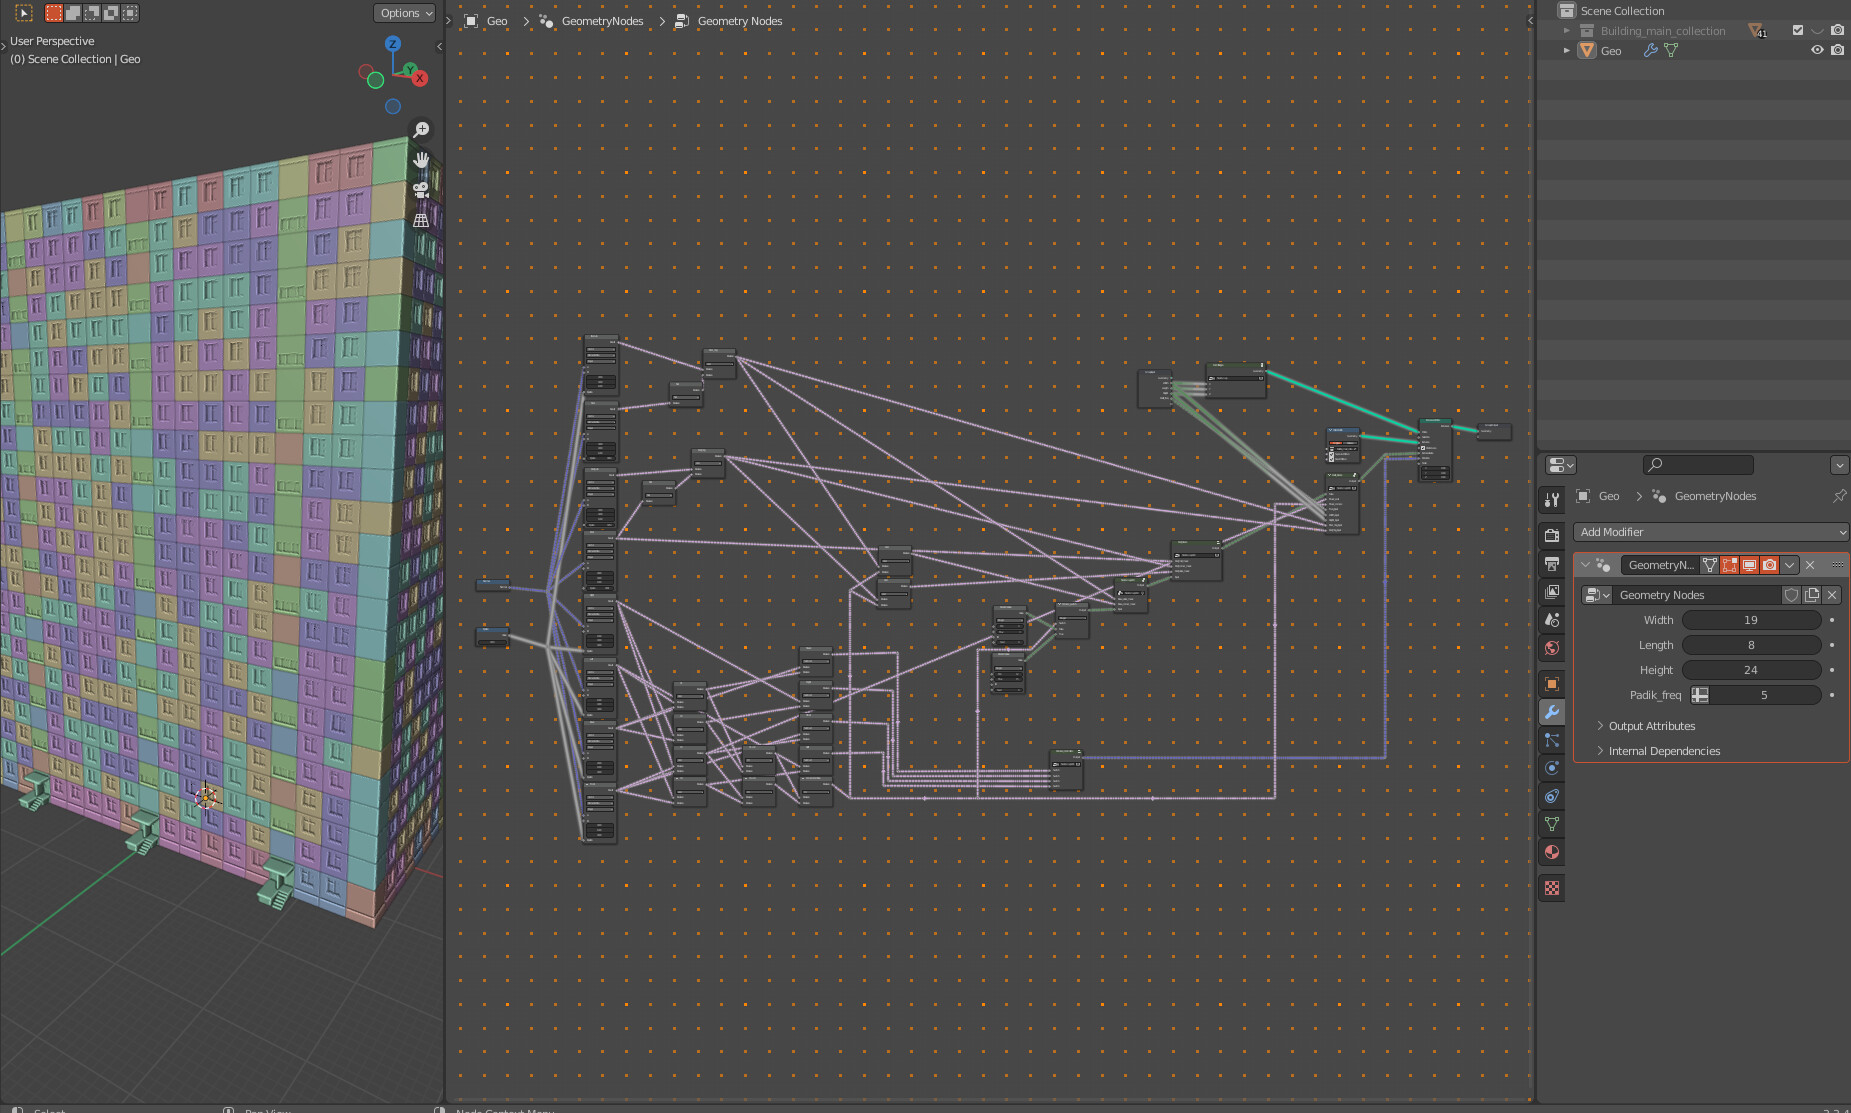
Task: Toggle realtime viewport display of GeometryNodes modifier
Action: point(1749,565)
